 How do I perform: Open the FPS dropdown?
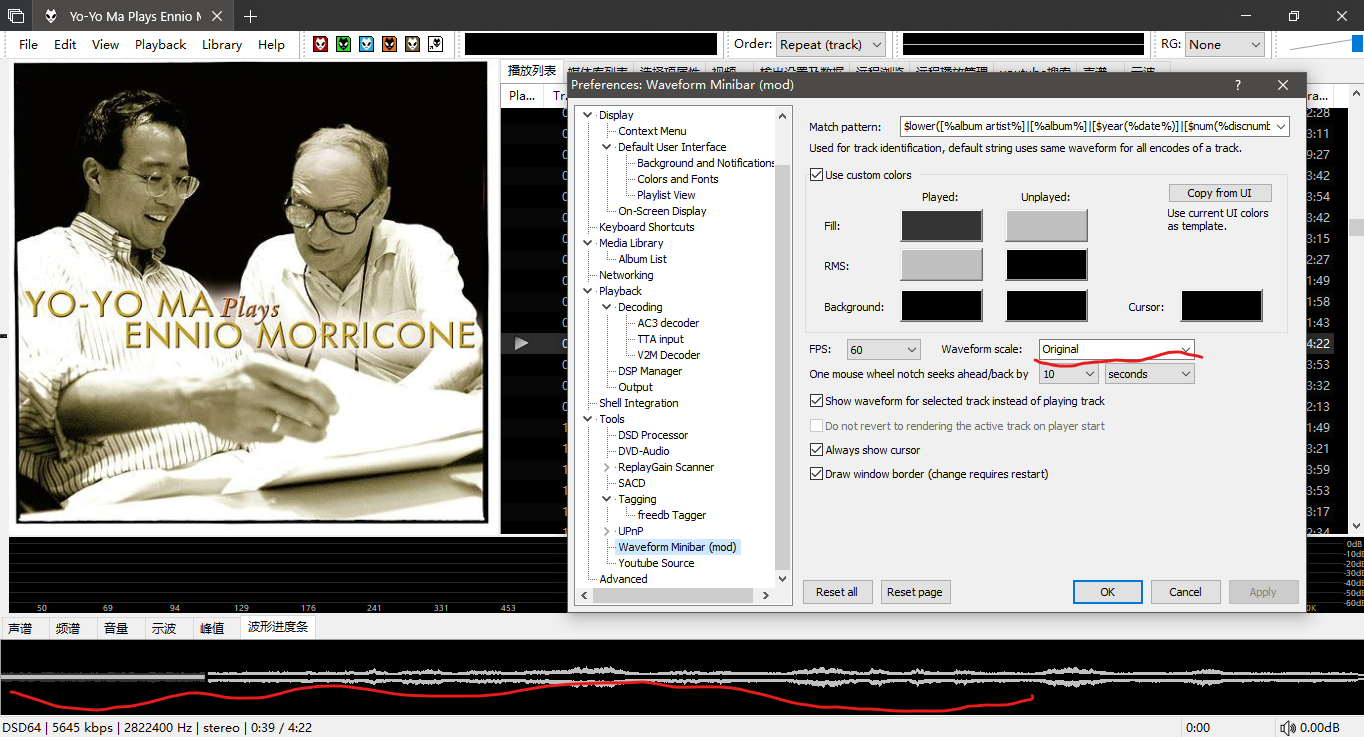883,349
